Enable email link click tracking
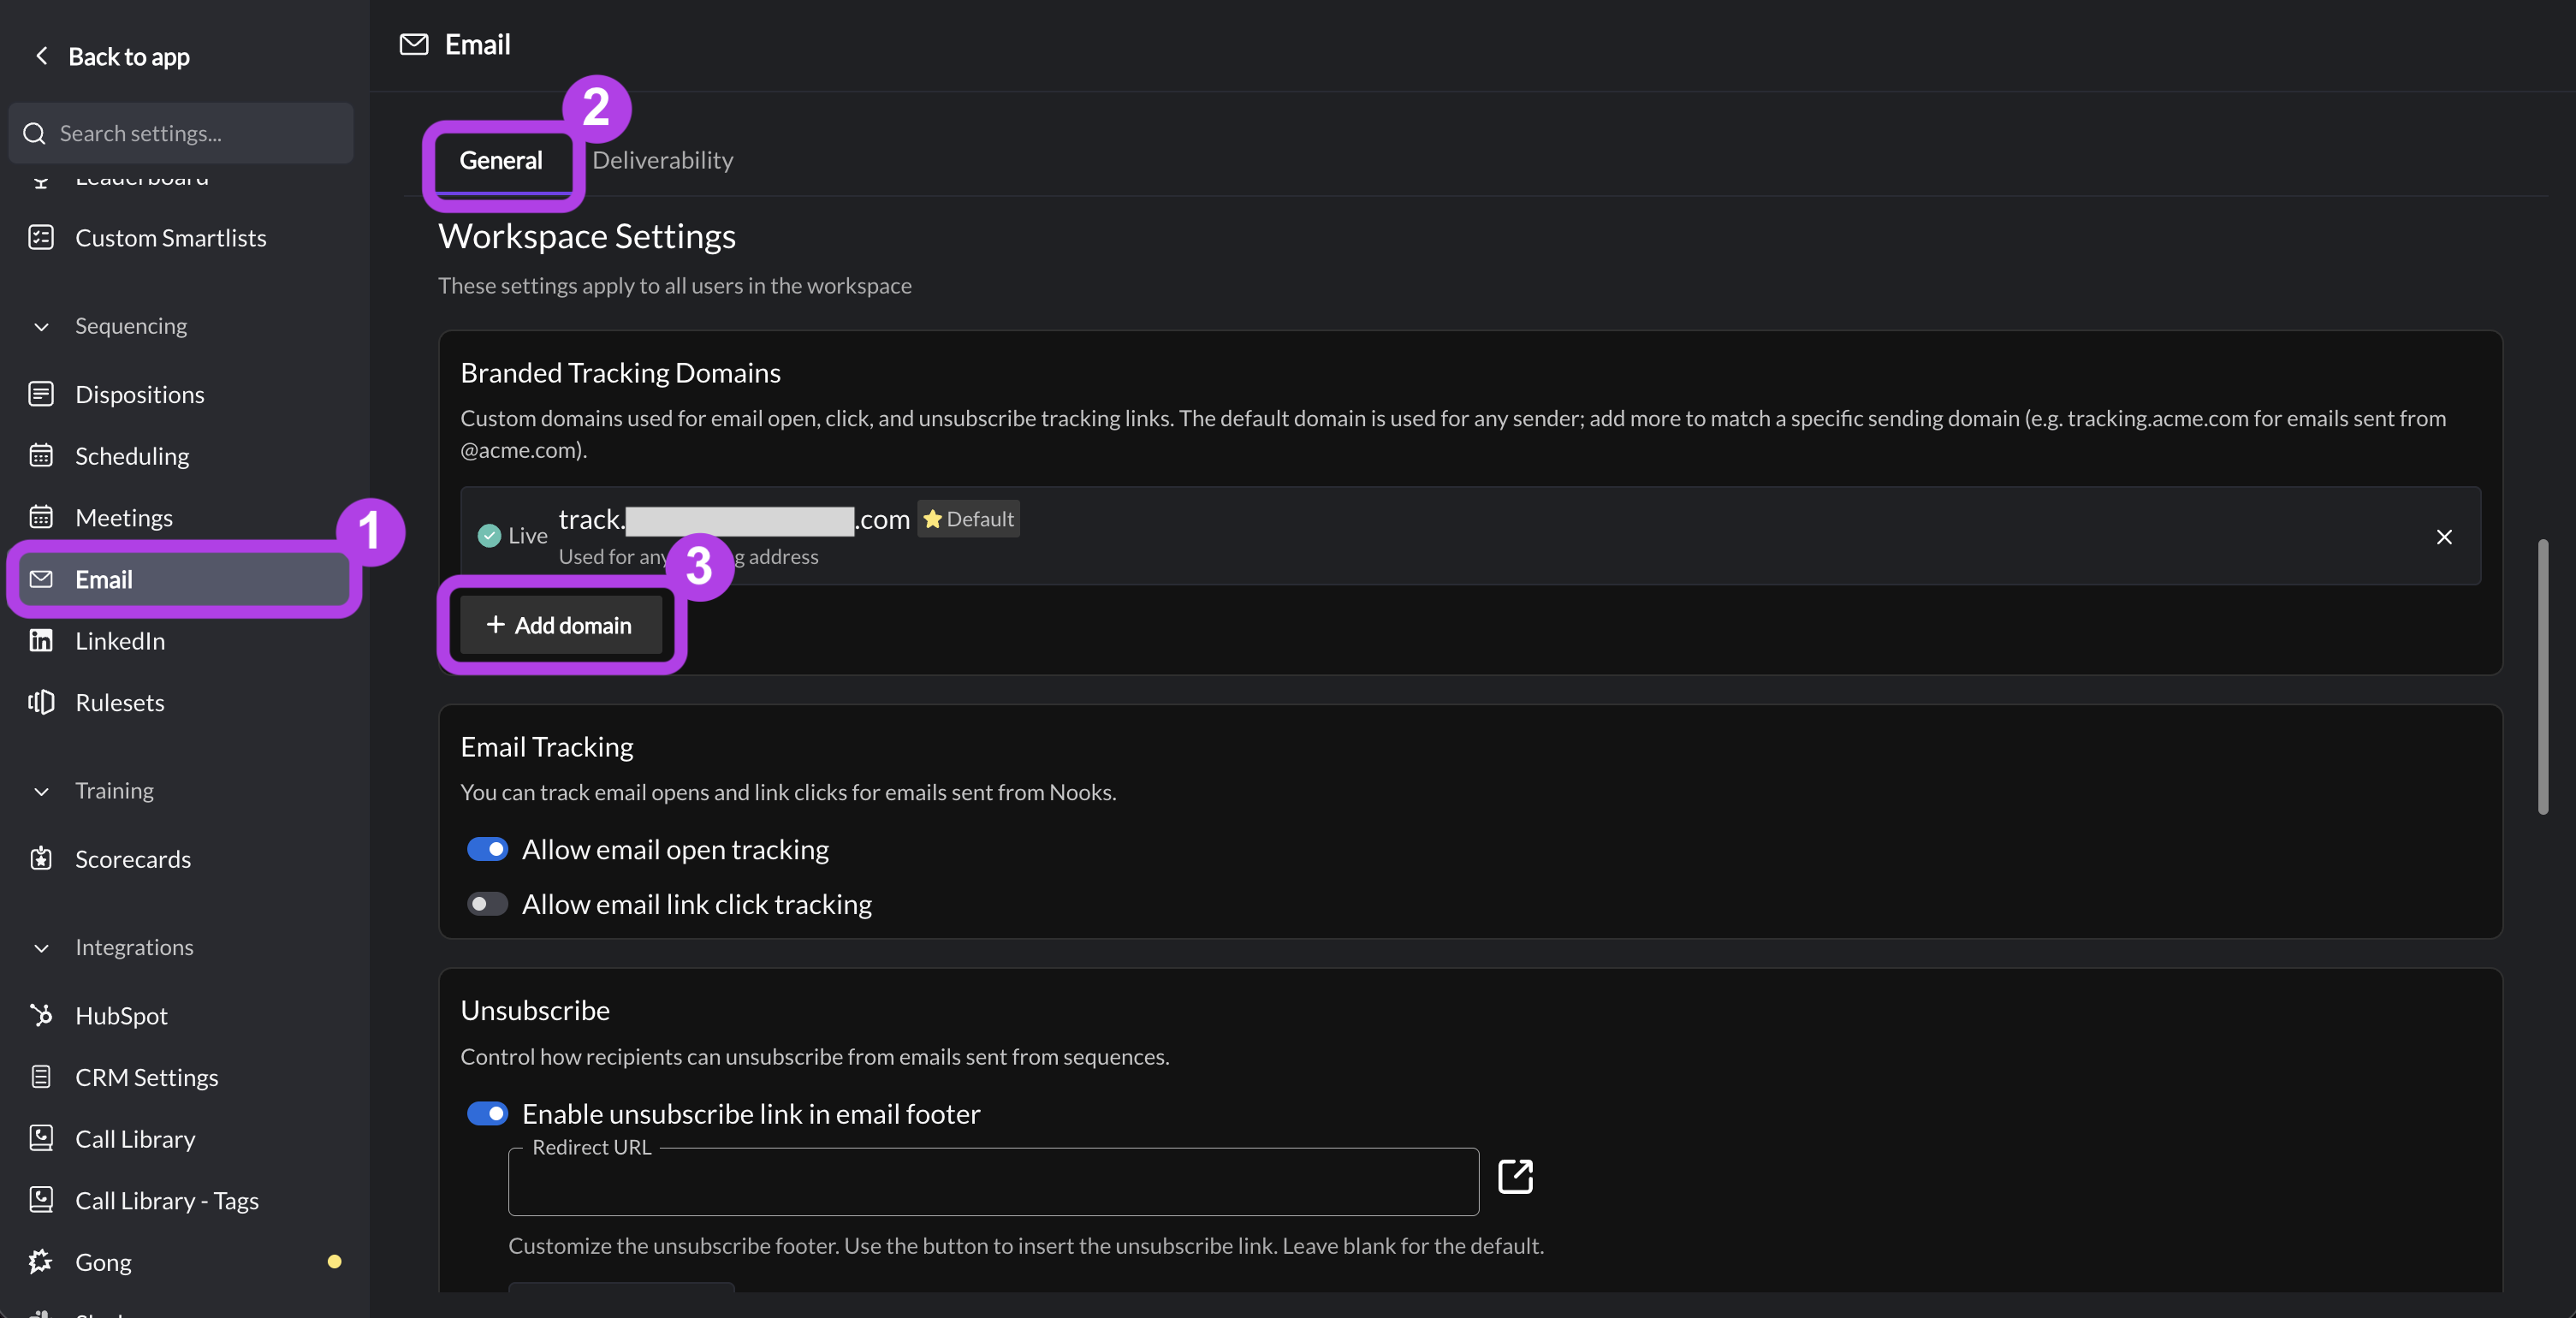This screenshot has width=2576, height=1318. click(488, 904)
